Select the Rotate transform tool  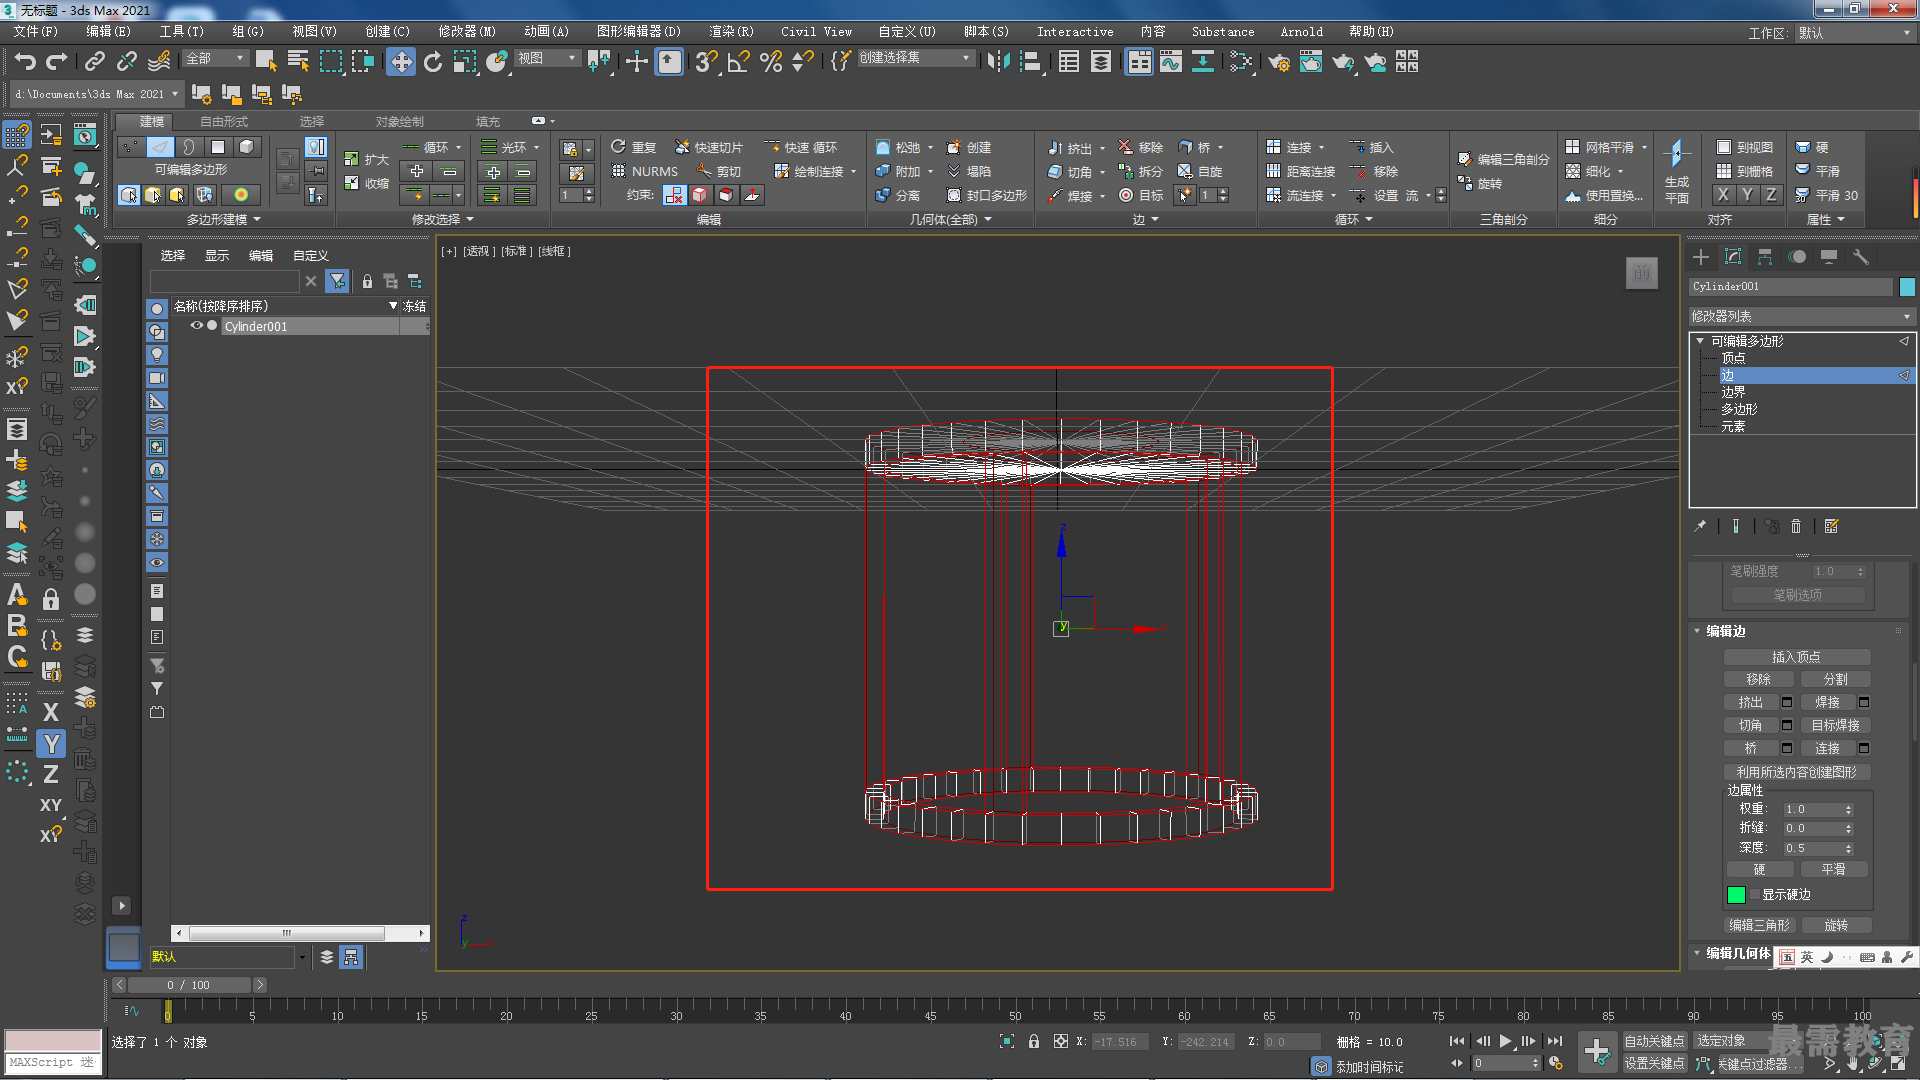(433, 62)
